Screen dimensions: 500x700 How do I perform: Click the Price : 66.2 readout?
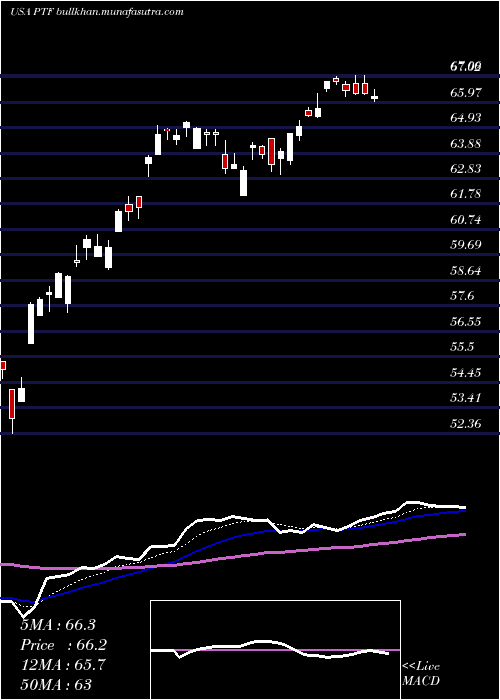(x=64, y=645)
